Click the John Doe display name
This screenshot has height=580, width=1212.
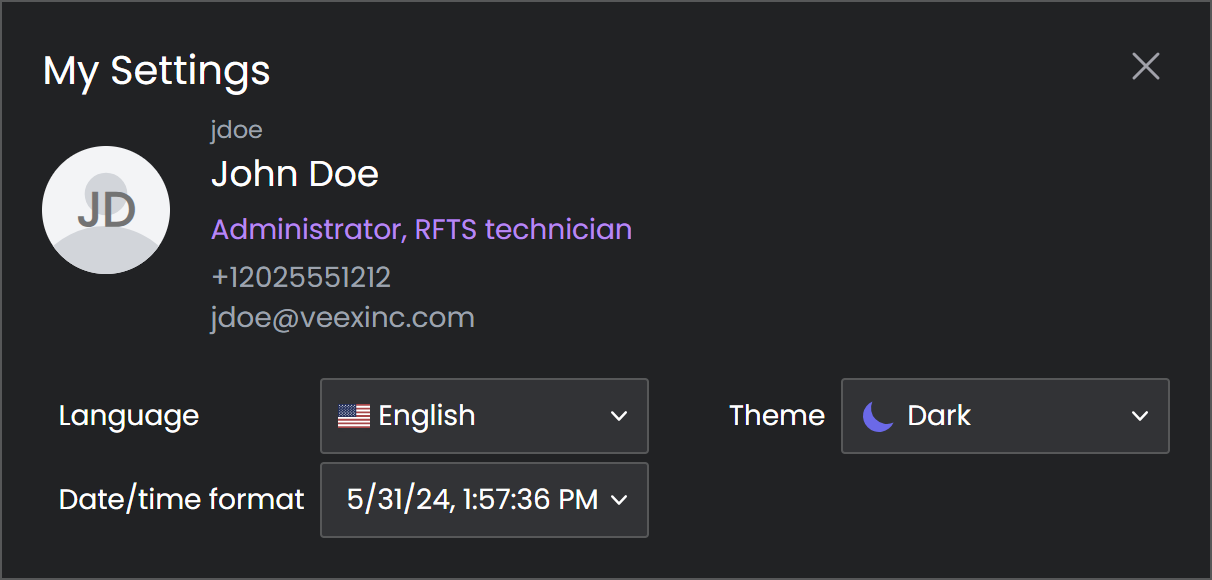(x=295, y=174)
